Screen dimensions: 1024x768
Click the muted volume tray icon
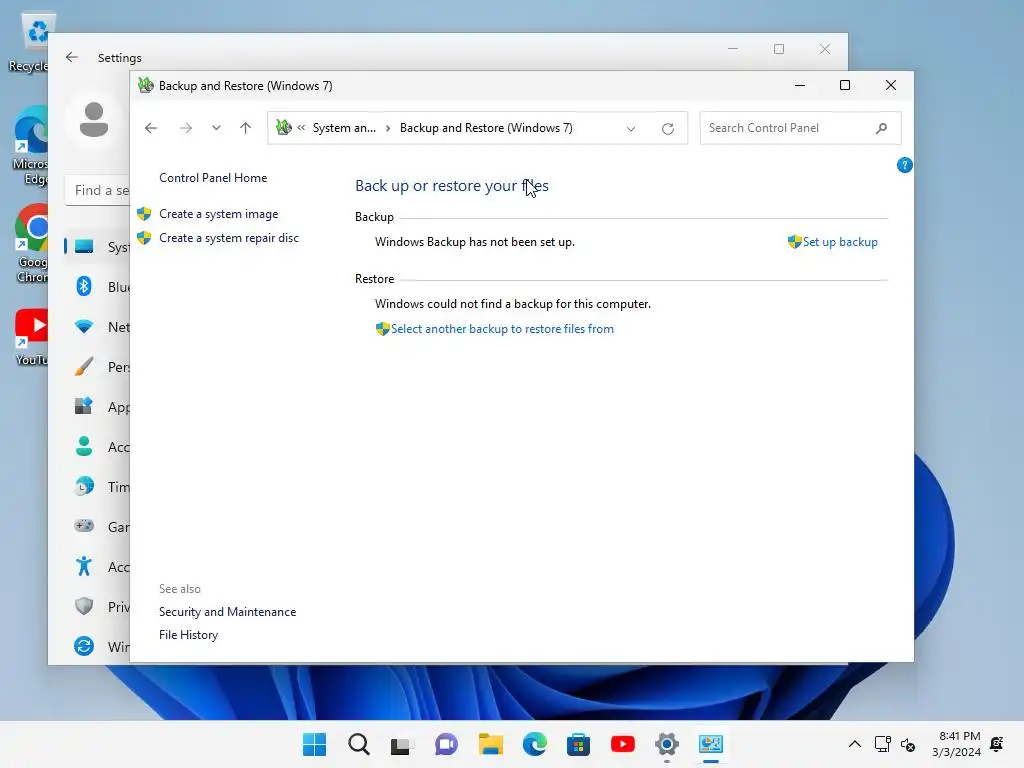[x=908, y=744]
